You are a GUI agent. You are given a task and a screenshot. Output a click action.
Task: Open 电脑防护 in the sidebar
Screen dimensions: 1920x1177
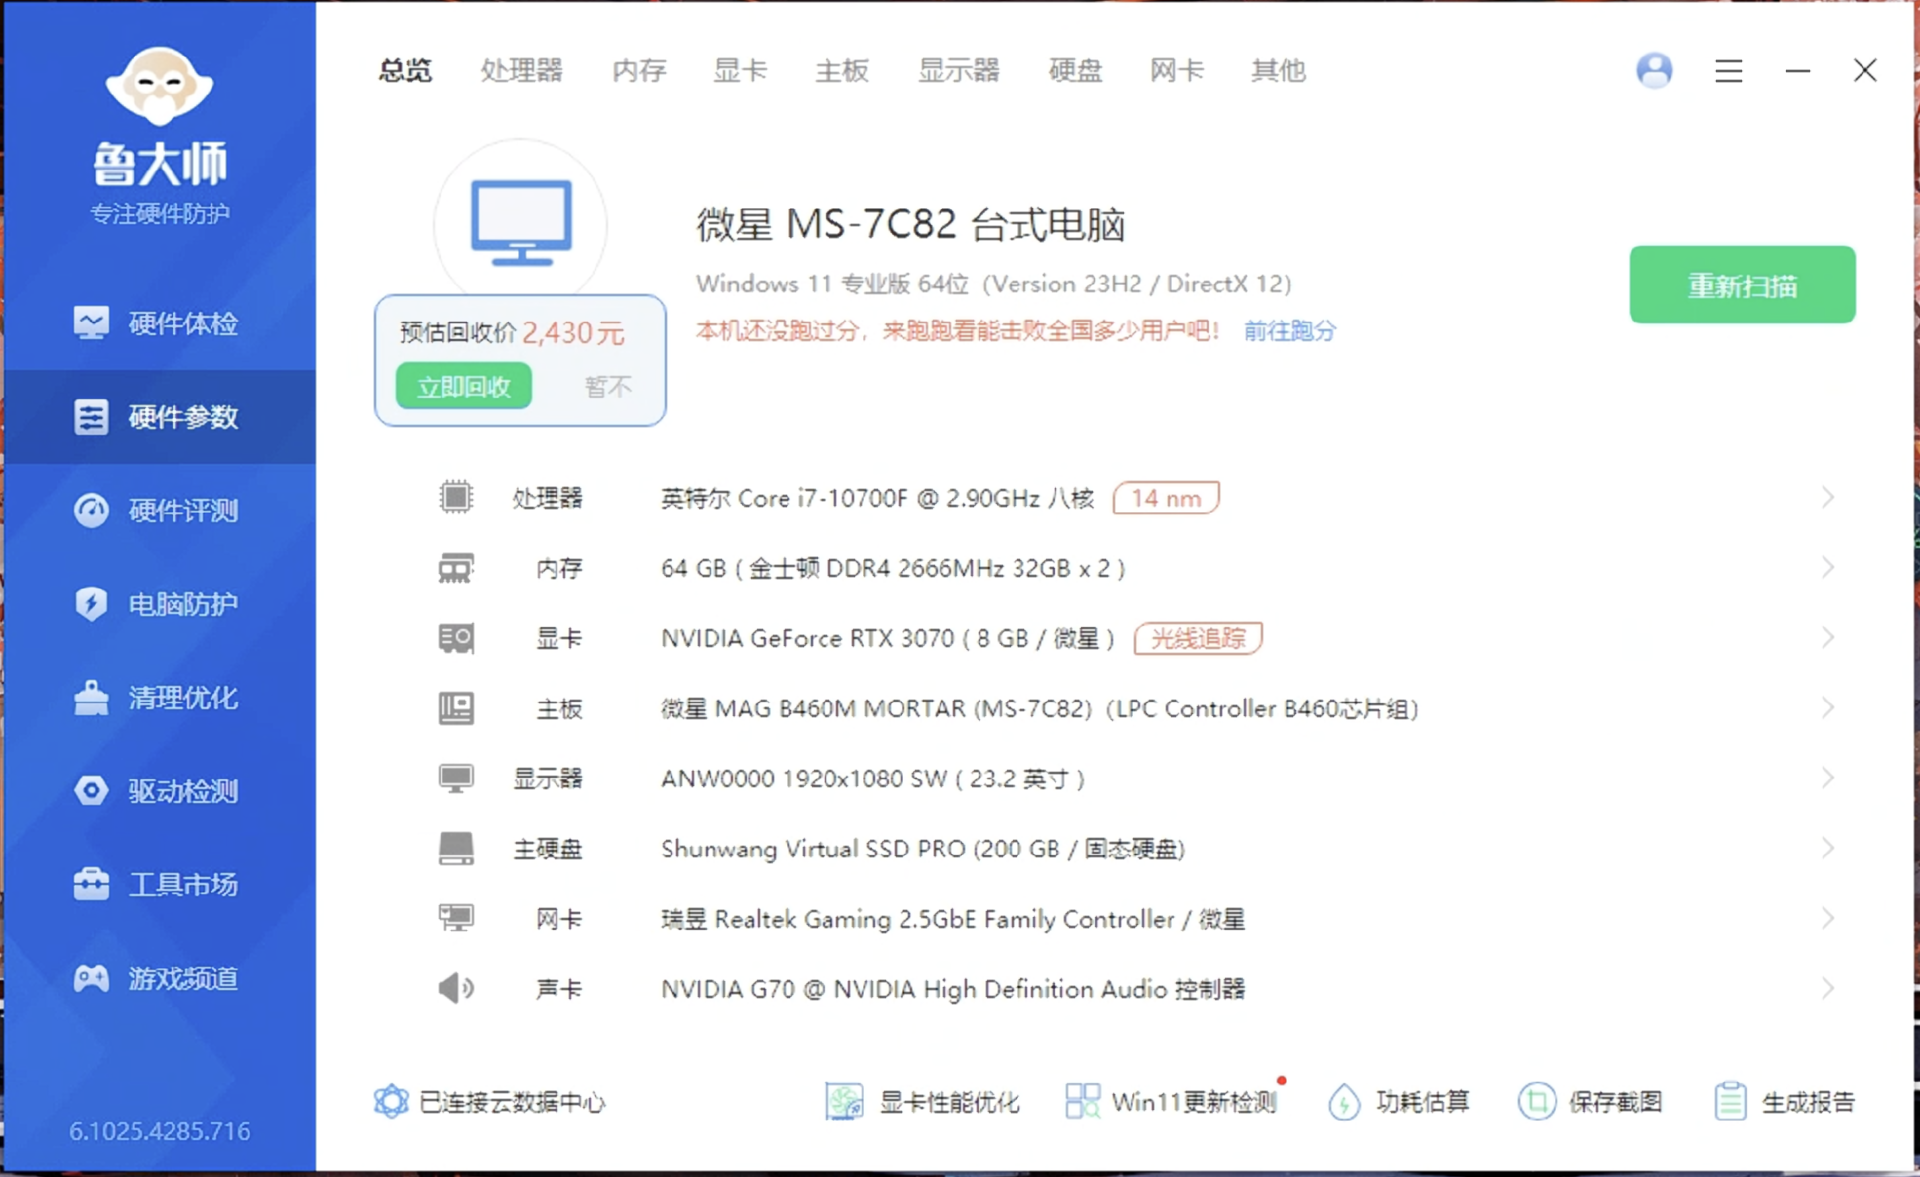point(158,604)
